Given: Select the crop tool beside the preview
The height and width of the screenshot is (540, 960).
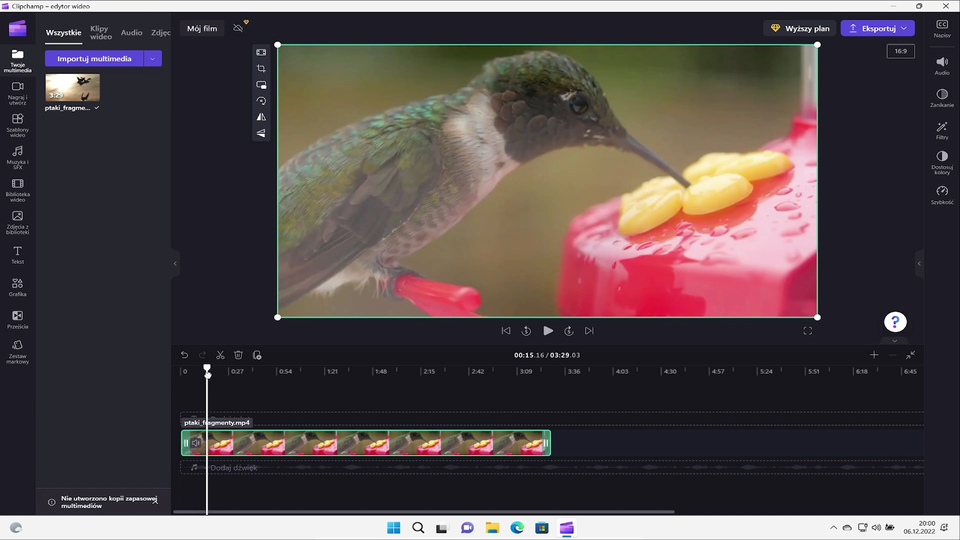Looking at the screenshot, I should coord(261,69).
